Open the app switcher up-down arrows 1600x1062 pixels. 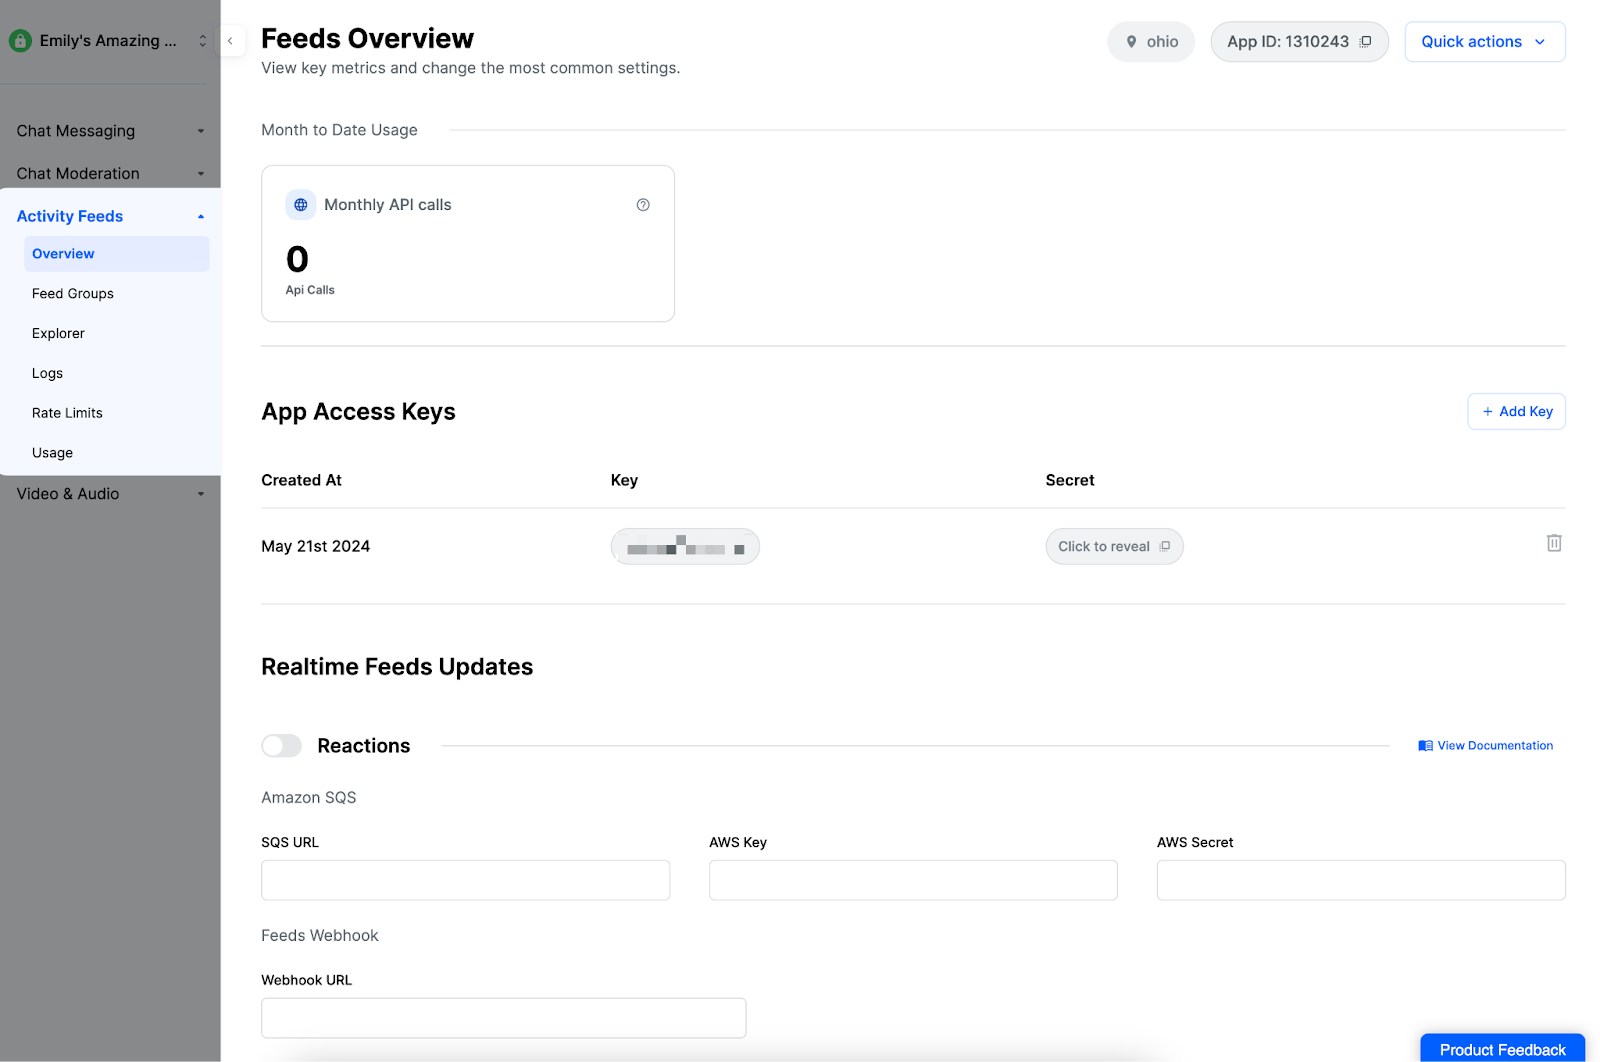pos(203,41)
